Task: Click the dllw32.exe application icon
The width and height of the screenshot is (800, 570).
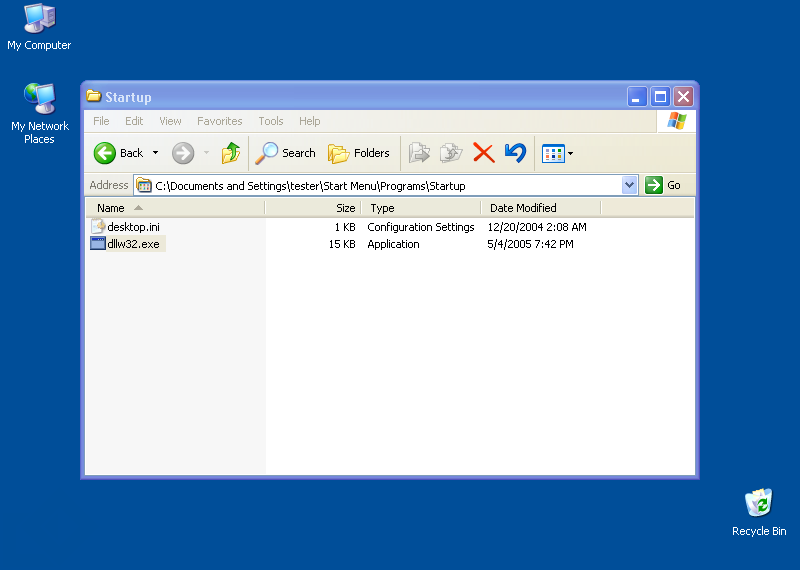Action: 97,243
